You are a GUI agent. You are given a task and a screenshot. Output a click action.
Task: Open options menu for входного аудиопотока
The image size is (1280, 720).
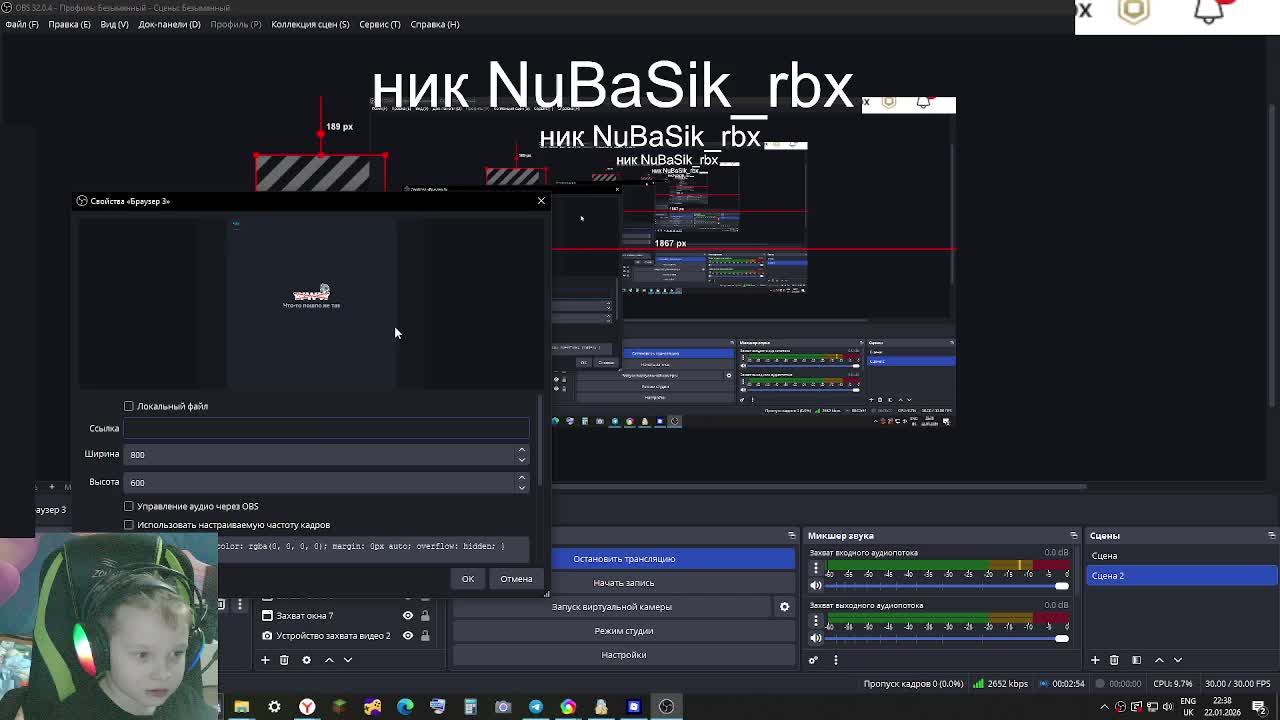pos(815,568)
